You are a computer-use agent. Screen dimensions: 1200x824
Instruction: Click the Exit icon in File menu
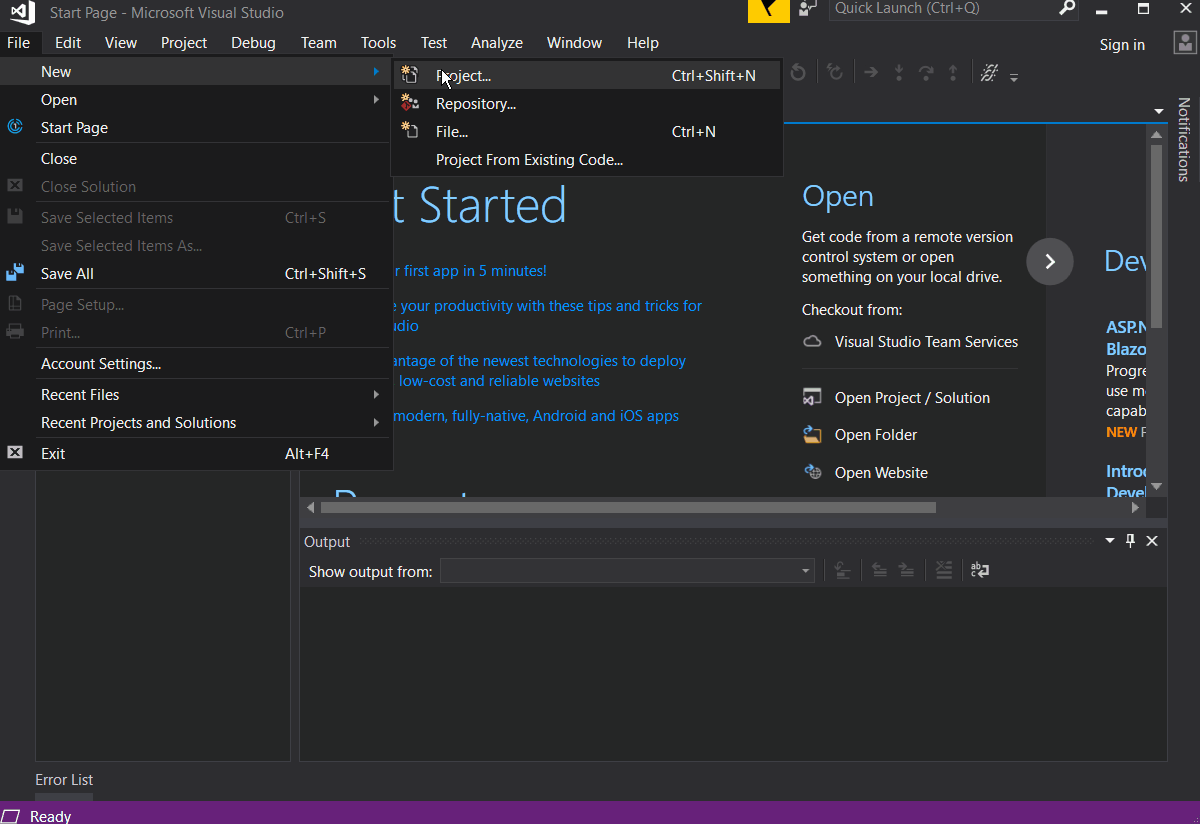point(15,453)
